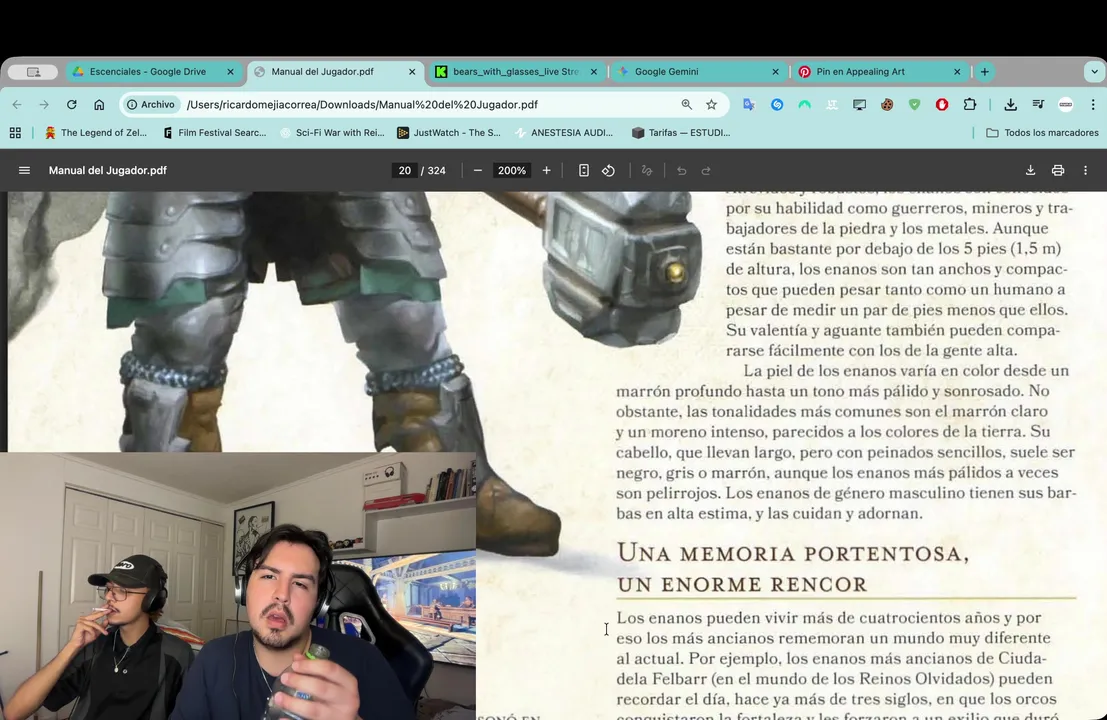Click the zoom magnifier in address bar
Screen dimensions: 1107x720
(x=686, y=104)
